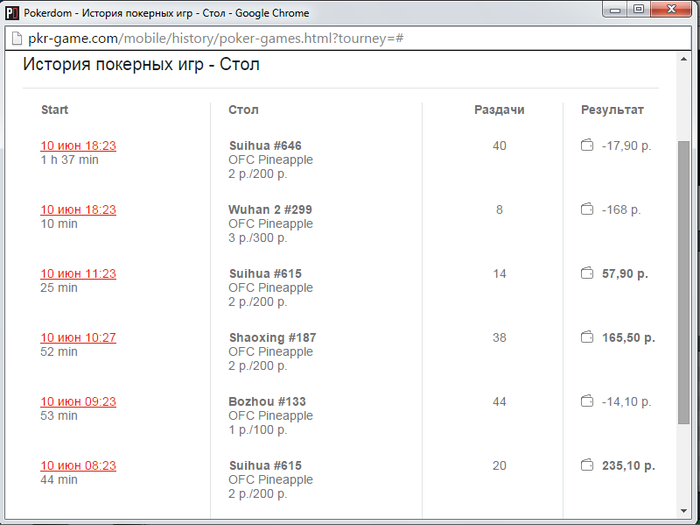
Task: Click the Start column header
Action: [x=54, y=110]
